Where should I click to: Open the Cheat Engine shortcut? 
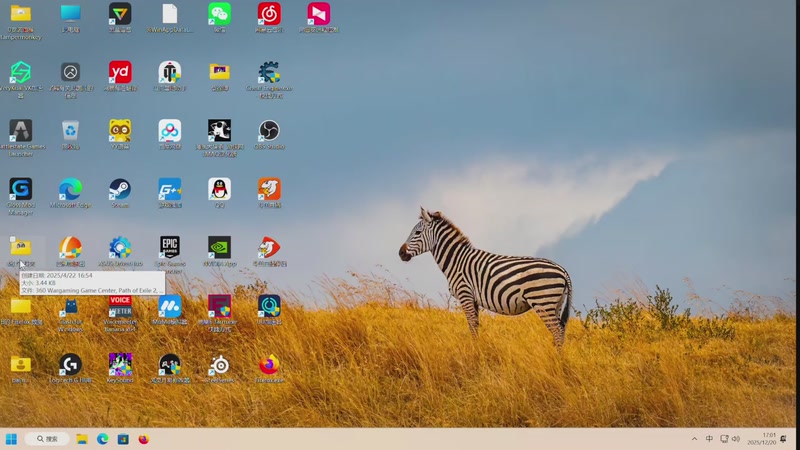[269, 72]
